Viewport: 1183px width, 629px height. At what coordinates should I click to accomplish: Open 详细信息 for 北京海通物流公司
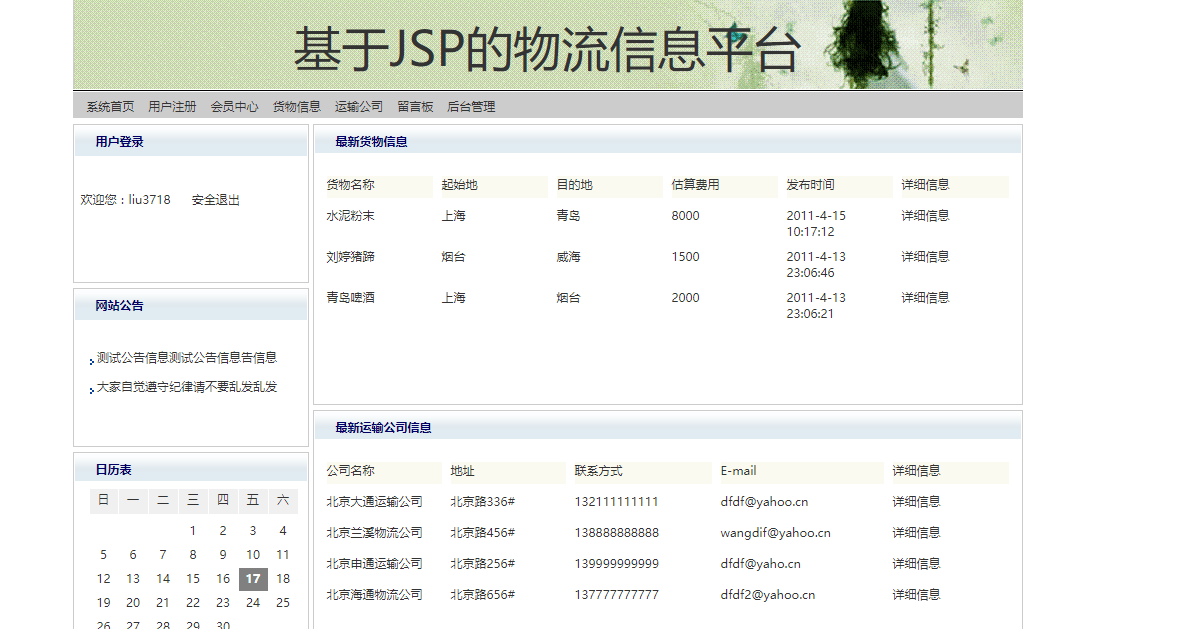[x=915, y=594]
